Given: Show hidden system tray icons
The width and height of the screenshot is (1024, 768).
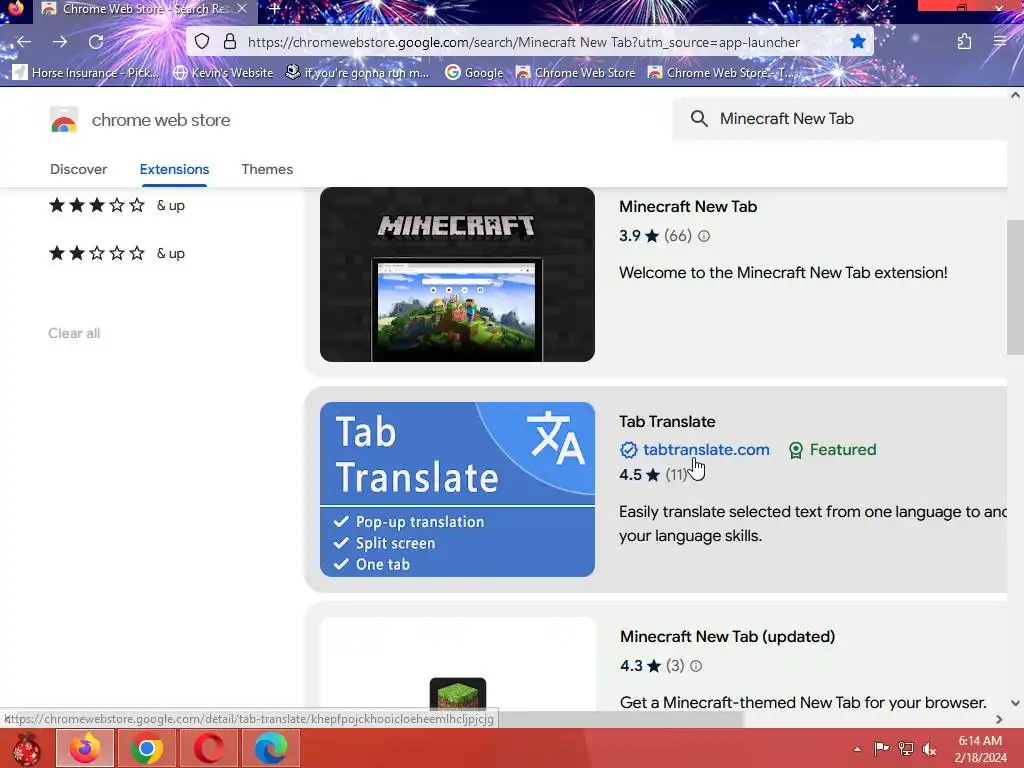Looking at the screenshot, I should 857,749.
